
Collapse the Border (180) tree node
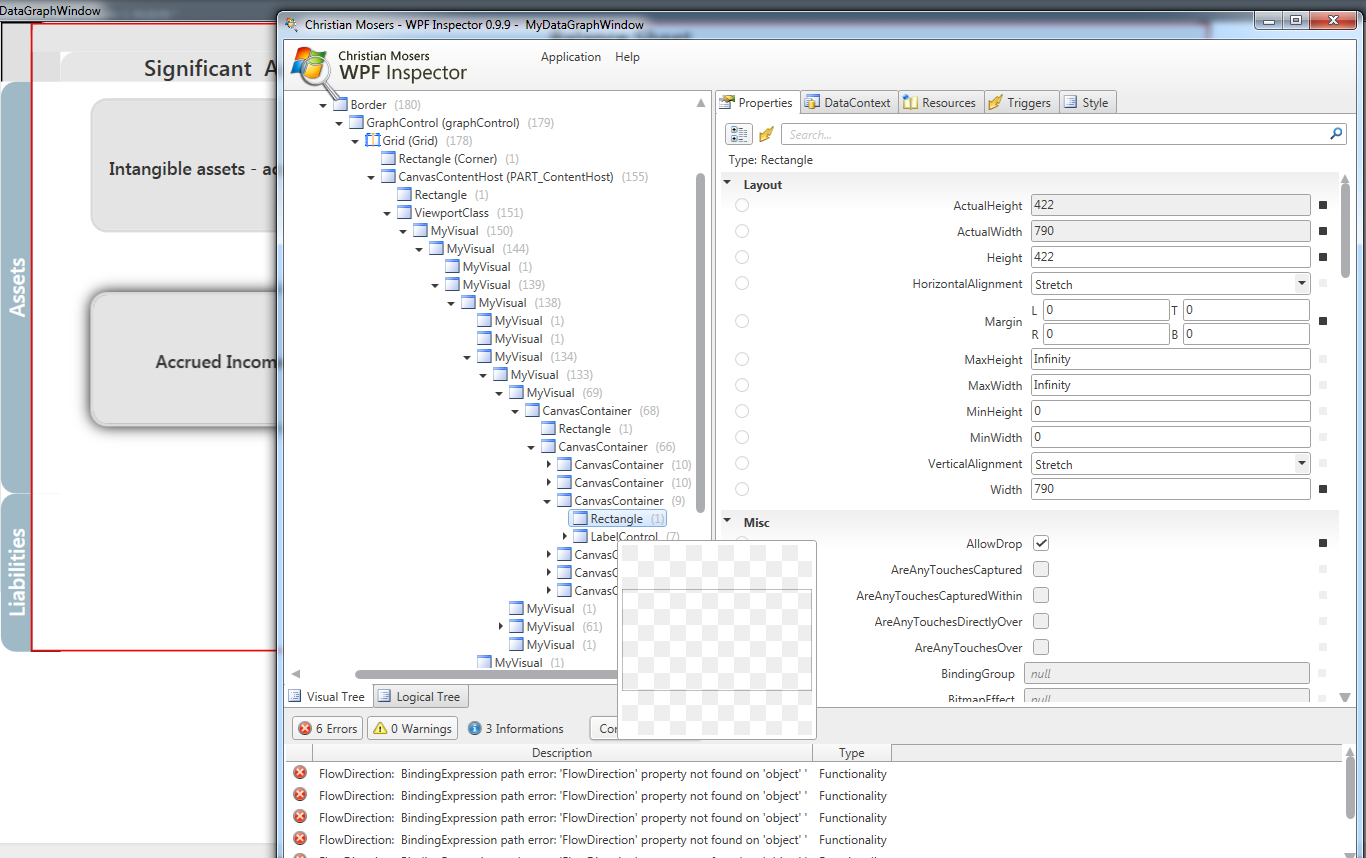[x=323, y=105]
